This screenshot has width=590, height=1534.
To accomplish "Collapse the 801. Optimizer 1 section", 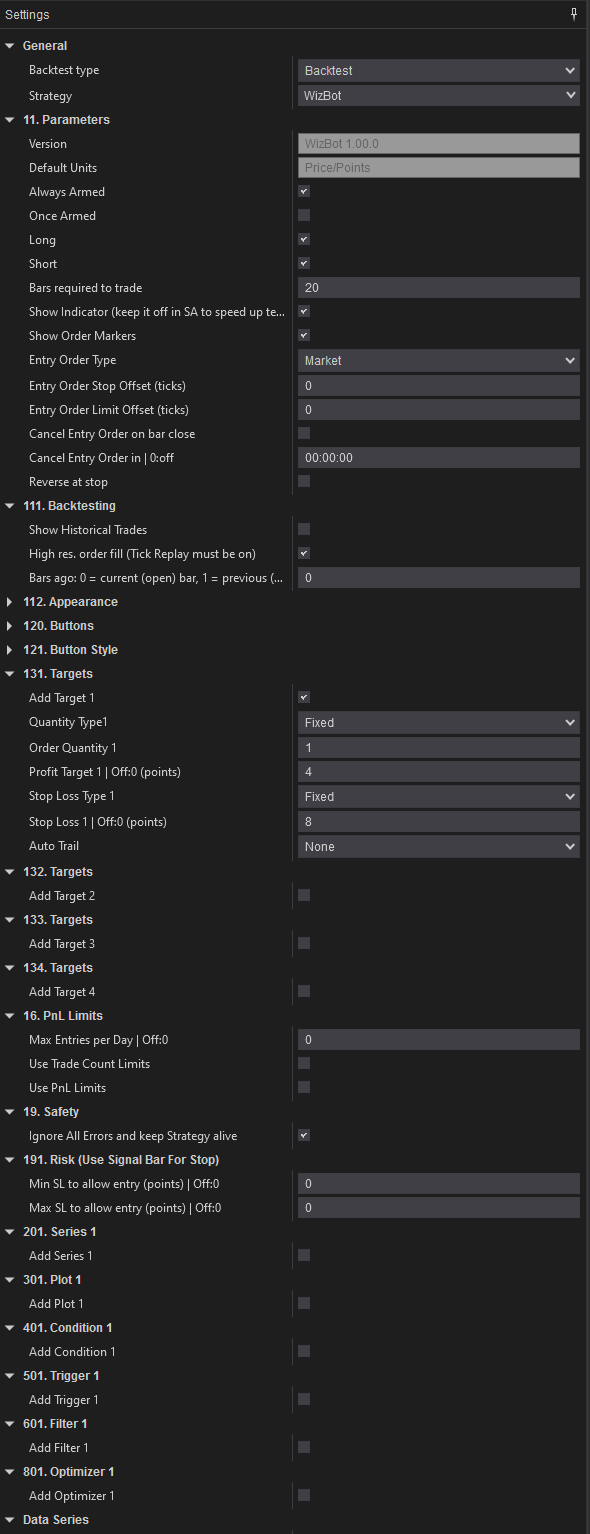I will (x=10, y=1472).
